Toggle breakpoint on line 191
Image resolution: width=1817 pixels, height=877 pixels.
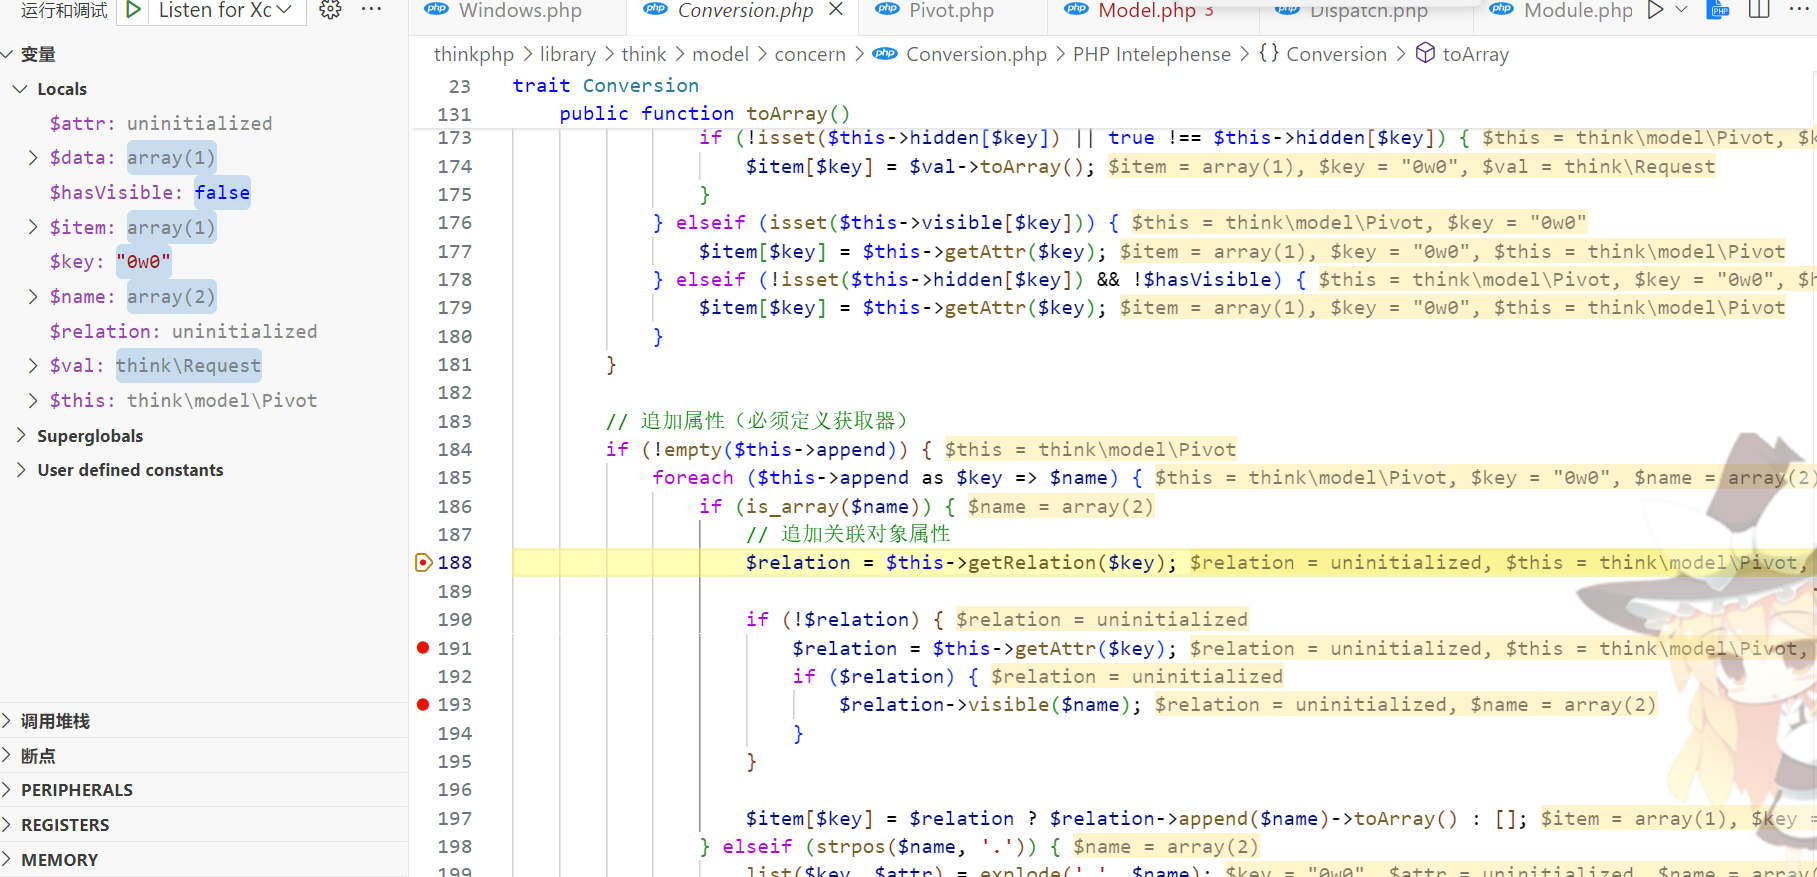pyautogui.click(x=423, y=648)
